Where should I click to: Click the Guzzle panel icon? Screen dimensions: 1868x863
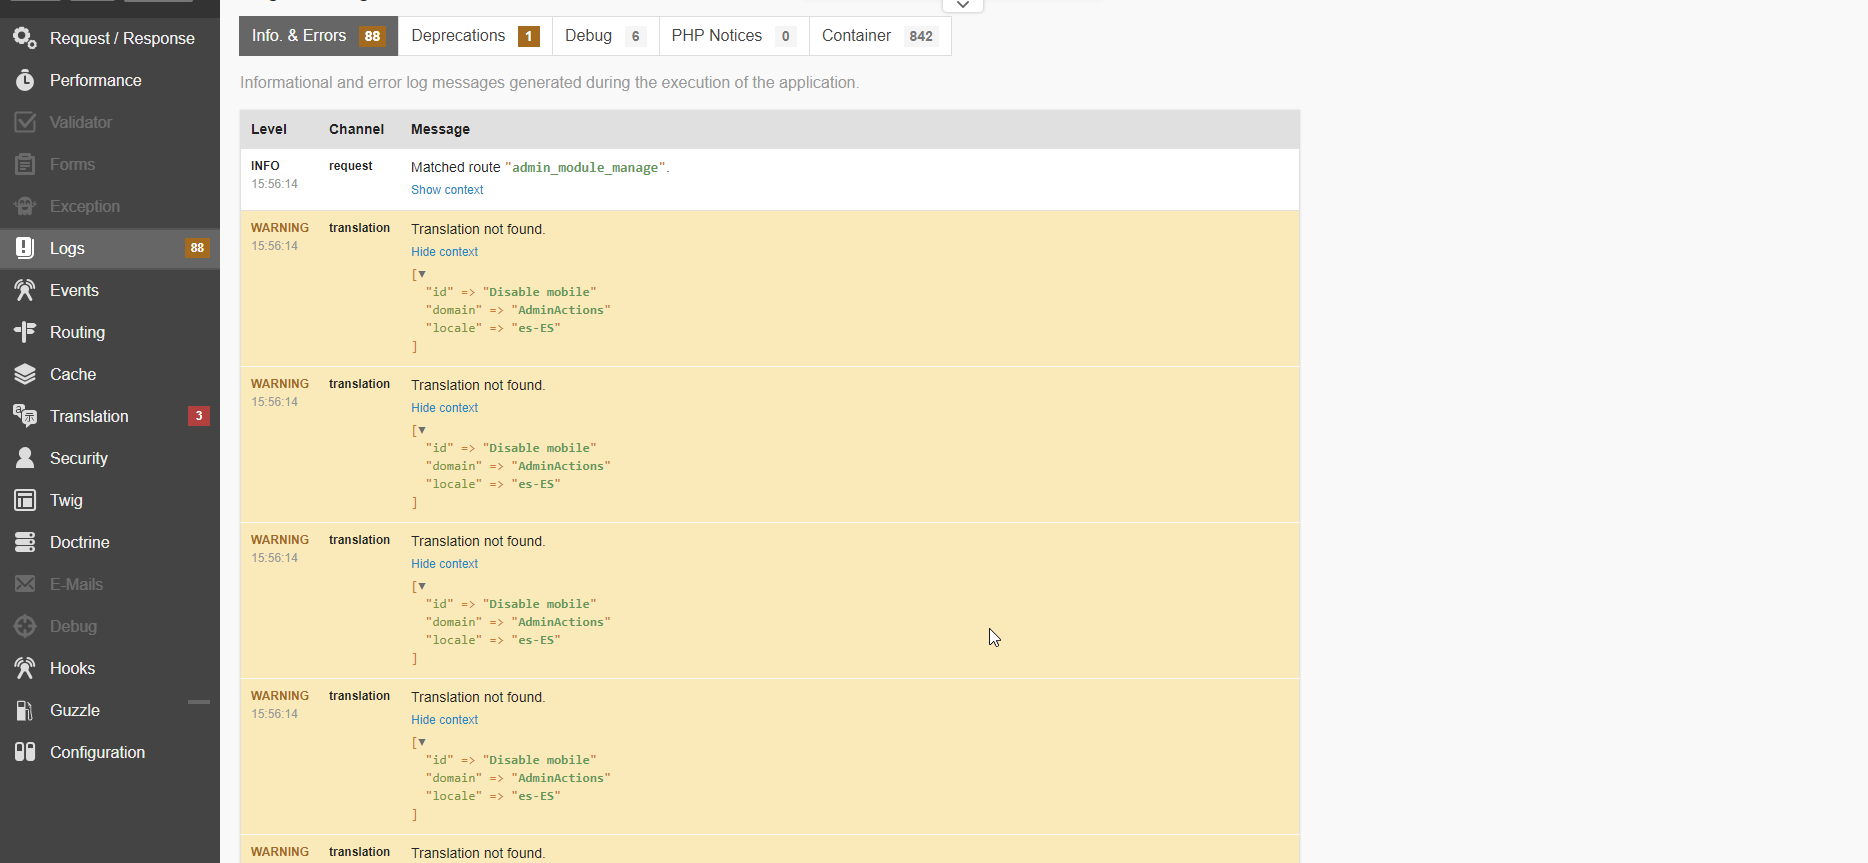pos(25,710)
